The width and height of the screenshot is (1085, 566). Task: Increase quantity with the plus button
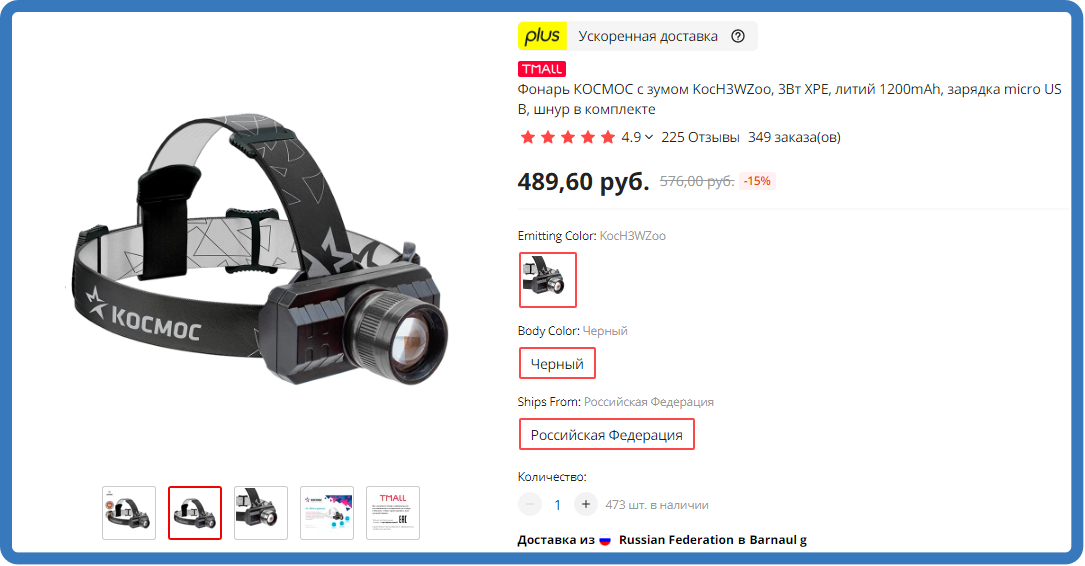[585, 504]
